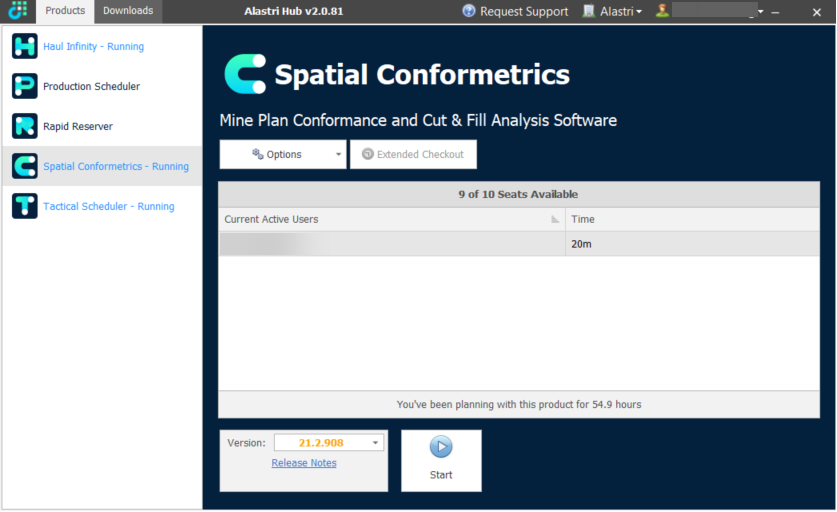
Task: Sort by Current Active Users column
Action: click(391, 219)
